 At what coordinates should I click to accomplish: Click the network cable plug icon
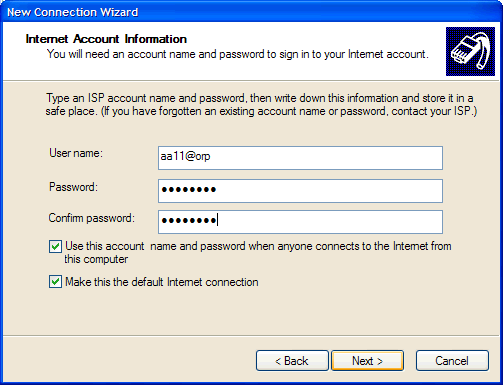[470, 51]
